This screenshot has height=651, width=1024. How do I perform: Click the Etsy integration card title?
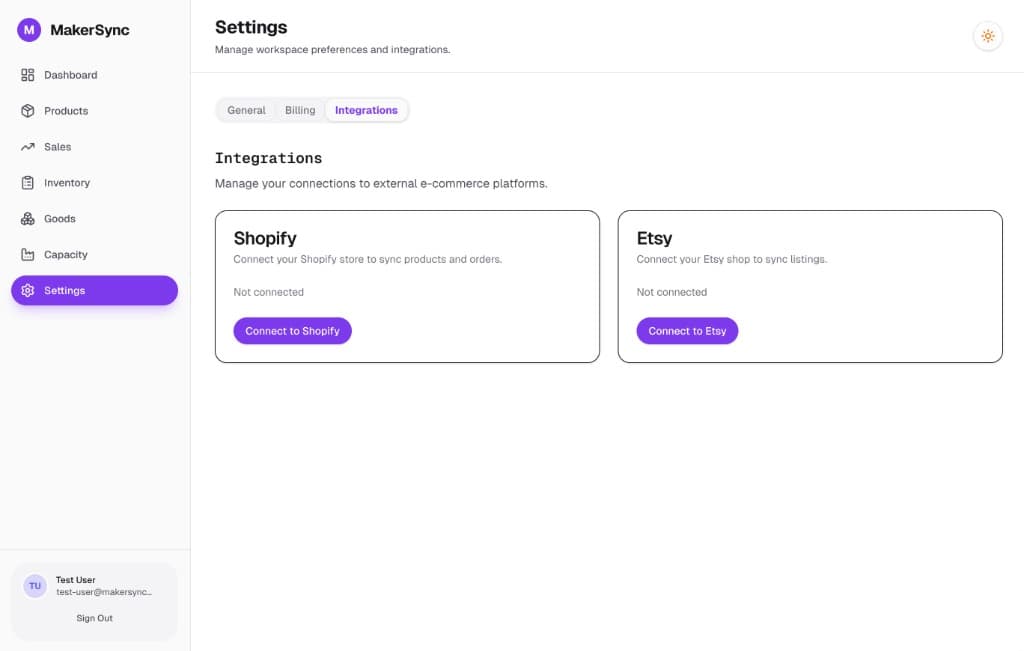tap(654, 238)
